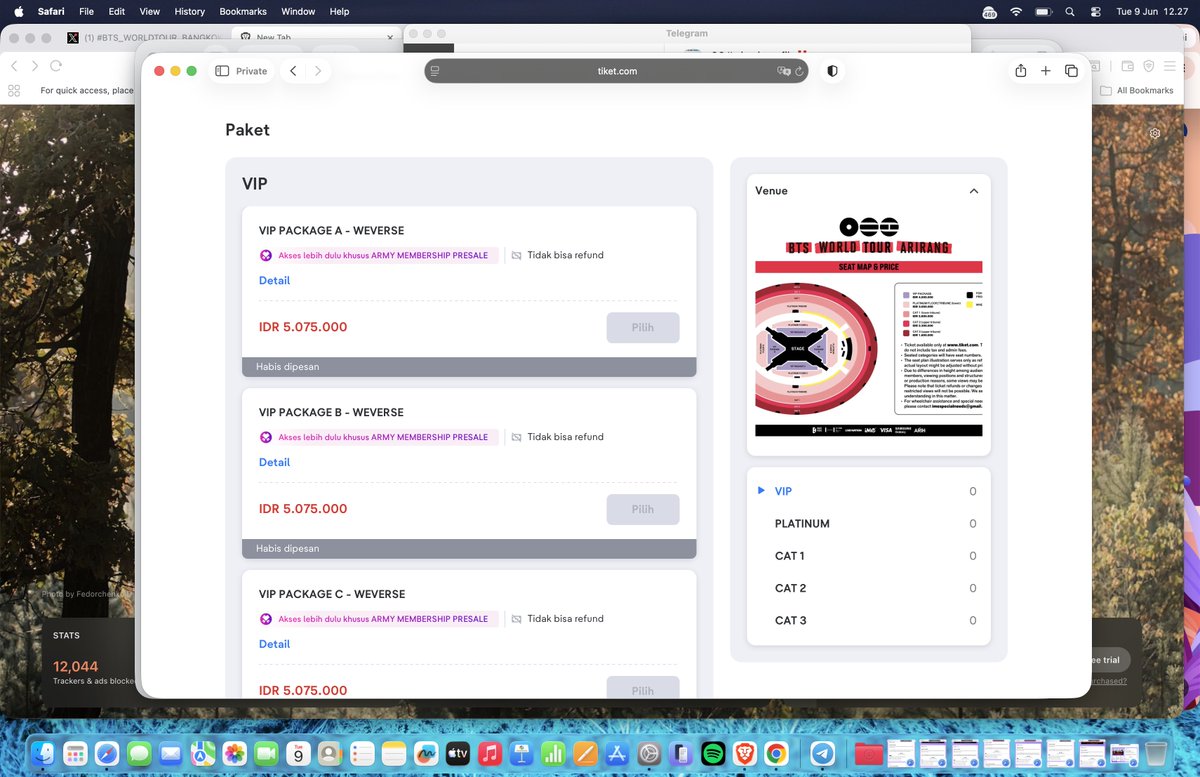Screen dimensions: 1200x777
Task: Click the Wi-Fi status icon
Action: pos(1016,11)
